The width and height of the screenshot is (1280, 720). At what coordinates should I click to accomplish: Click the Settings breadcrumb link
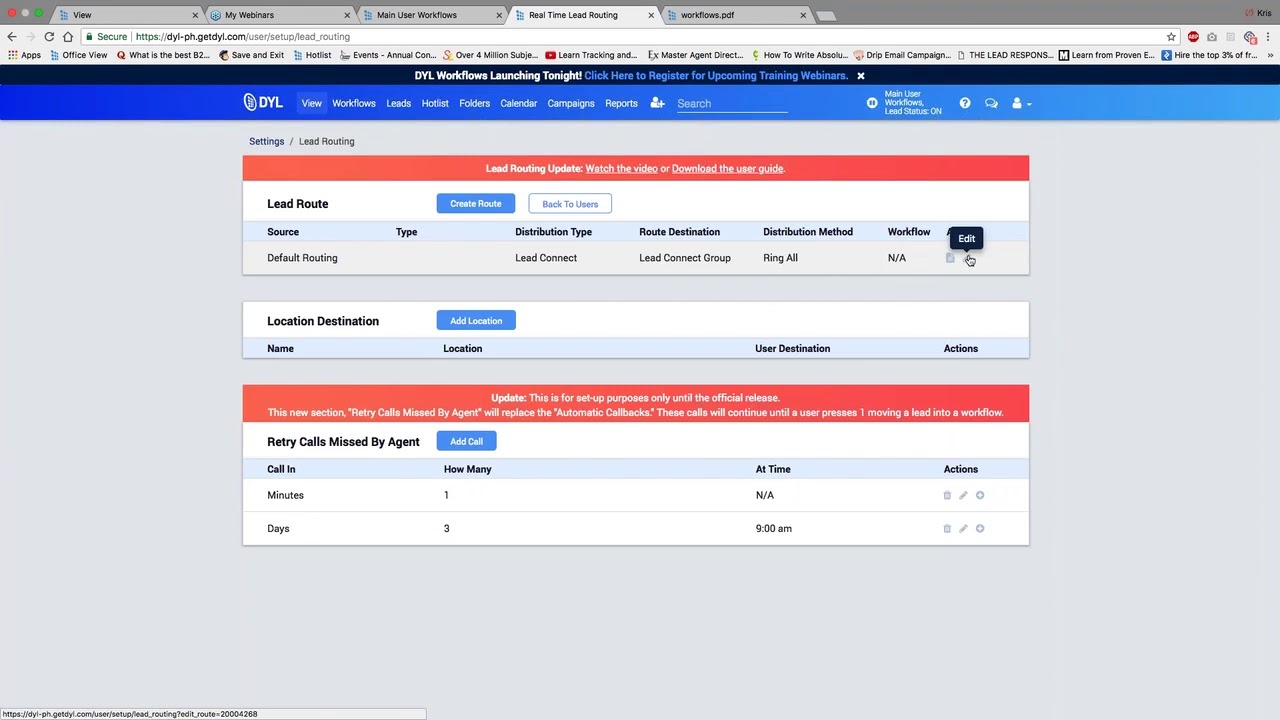coord(267,141)
